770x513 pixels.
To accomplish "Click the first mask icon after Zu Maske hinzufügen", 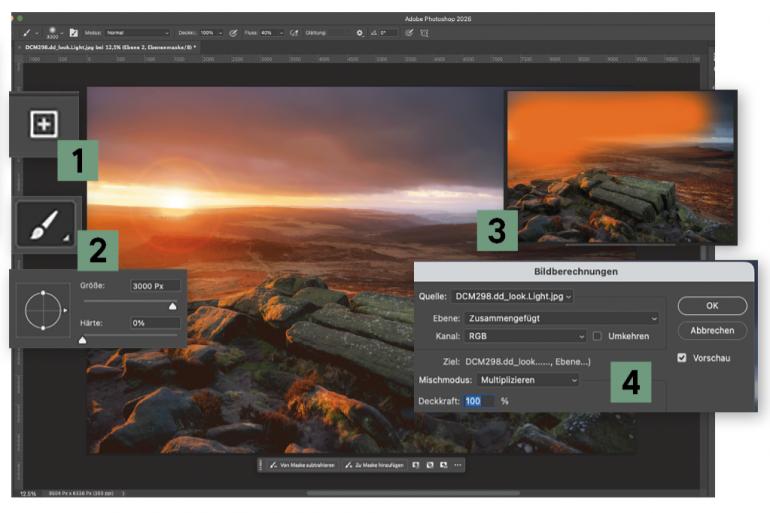I will (415, 465).
